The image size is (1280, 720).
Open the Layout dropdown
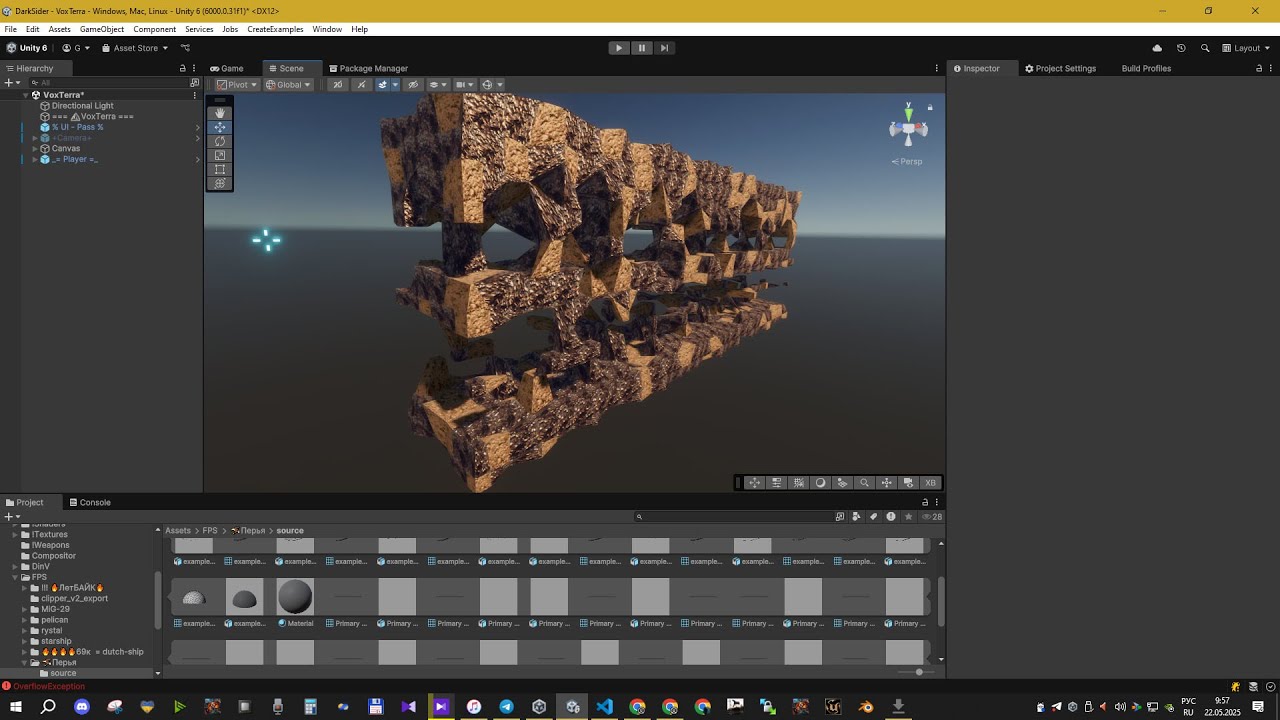pyautogui.click(x=1246, y=48)
